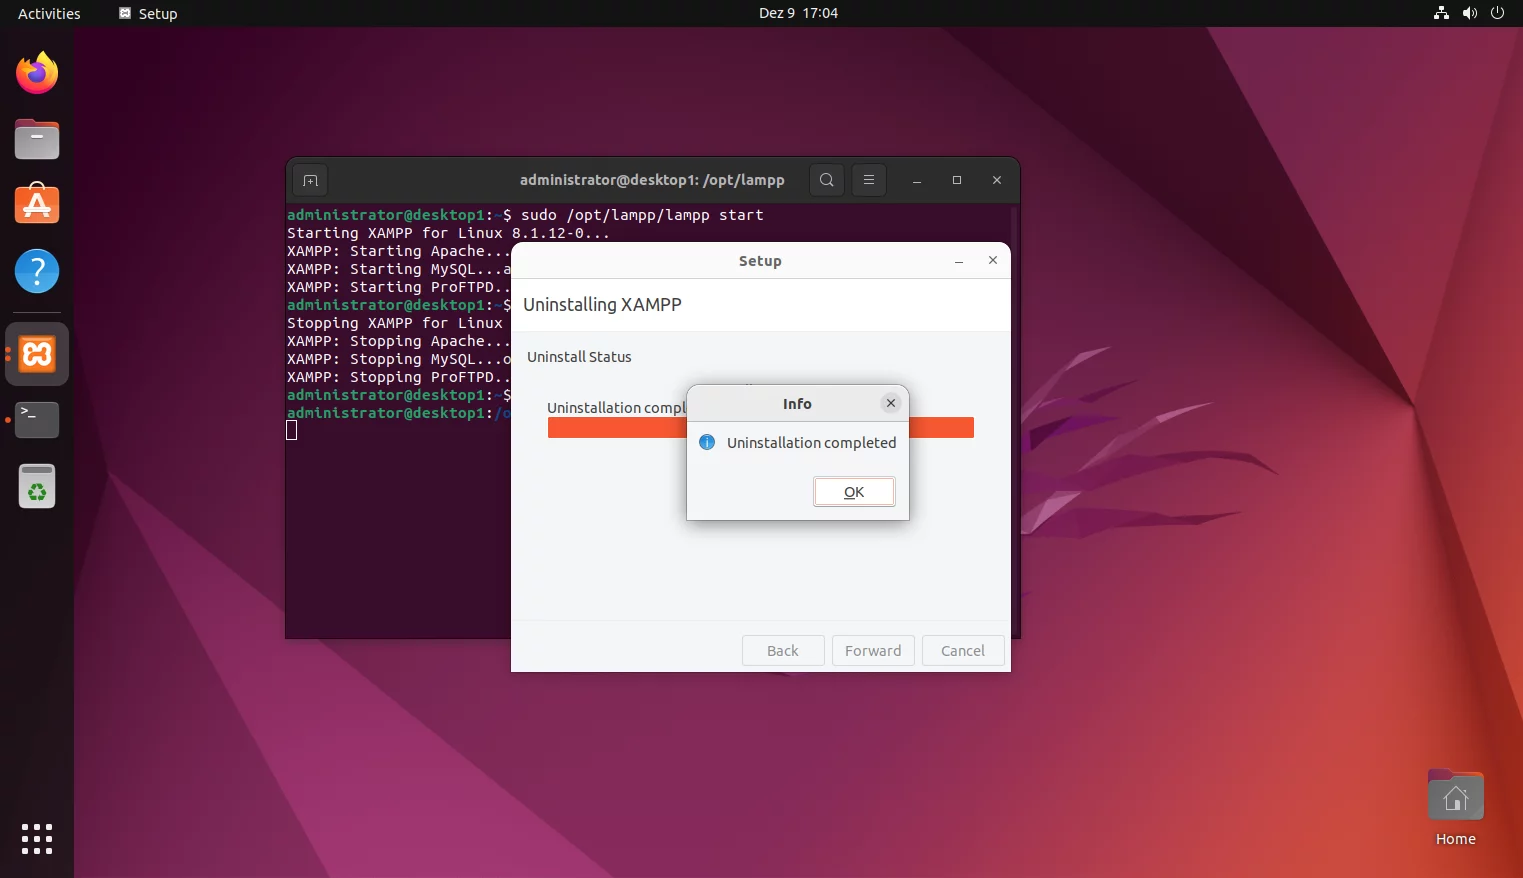The image size is (1523, 878).
Task: Click the 'XAMPP: Starting Apache...' terminal line
Action: point(399,251)
